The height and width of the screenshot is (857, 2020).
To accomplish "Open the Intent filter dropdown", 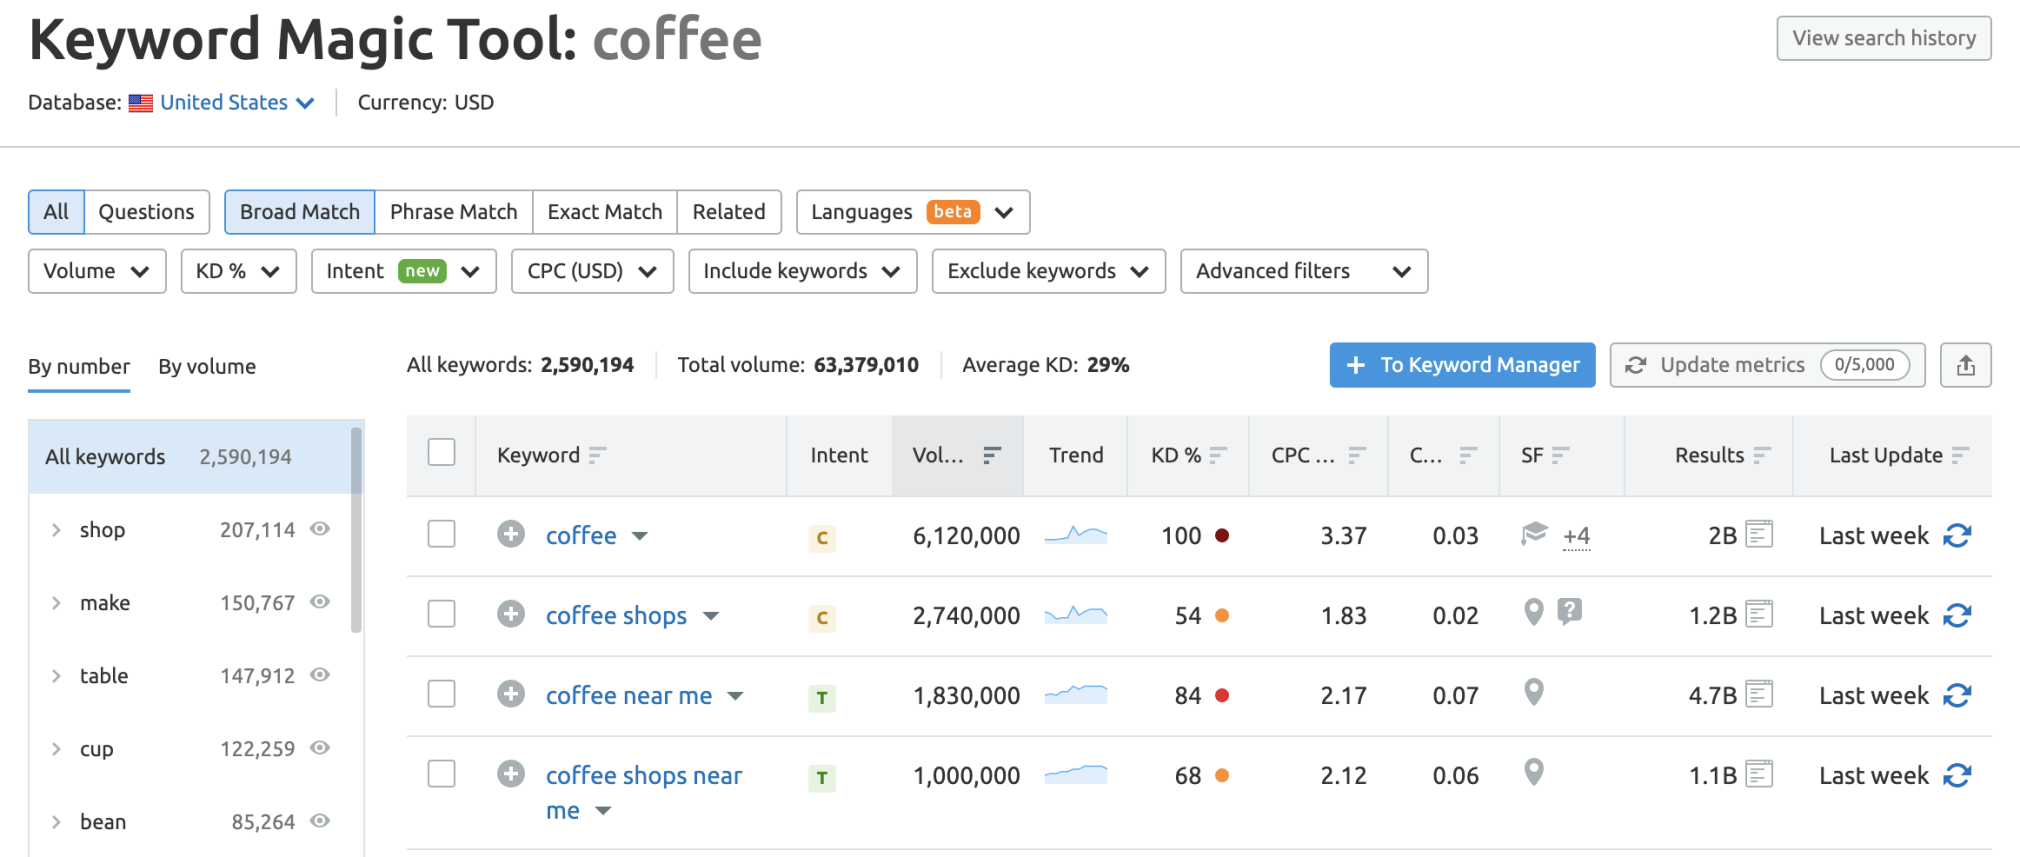I will (x=404, y=271).
